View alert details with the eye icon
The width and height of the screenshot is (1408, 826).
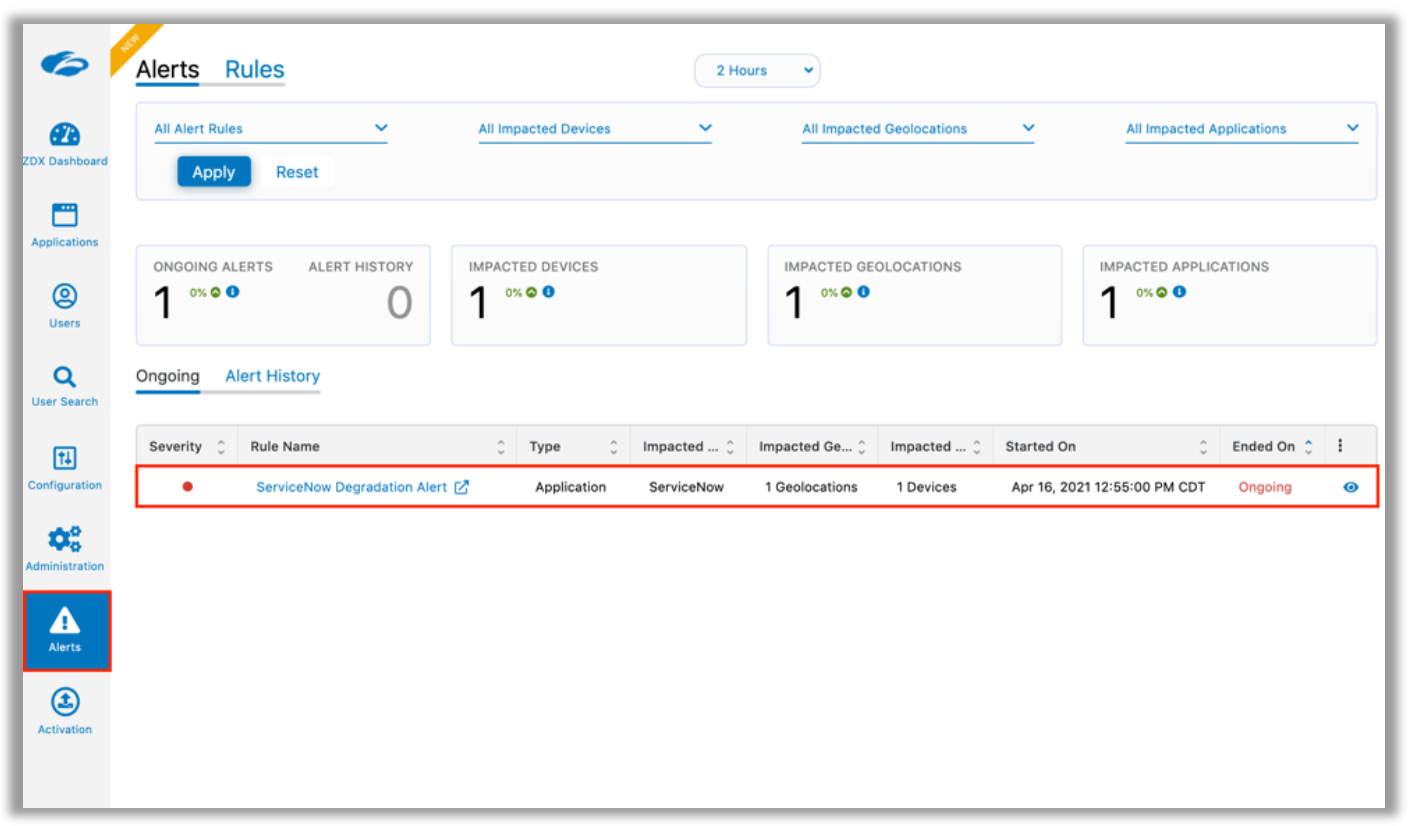(1351, 487)
